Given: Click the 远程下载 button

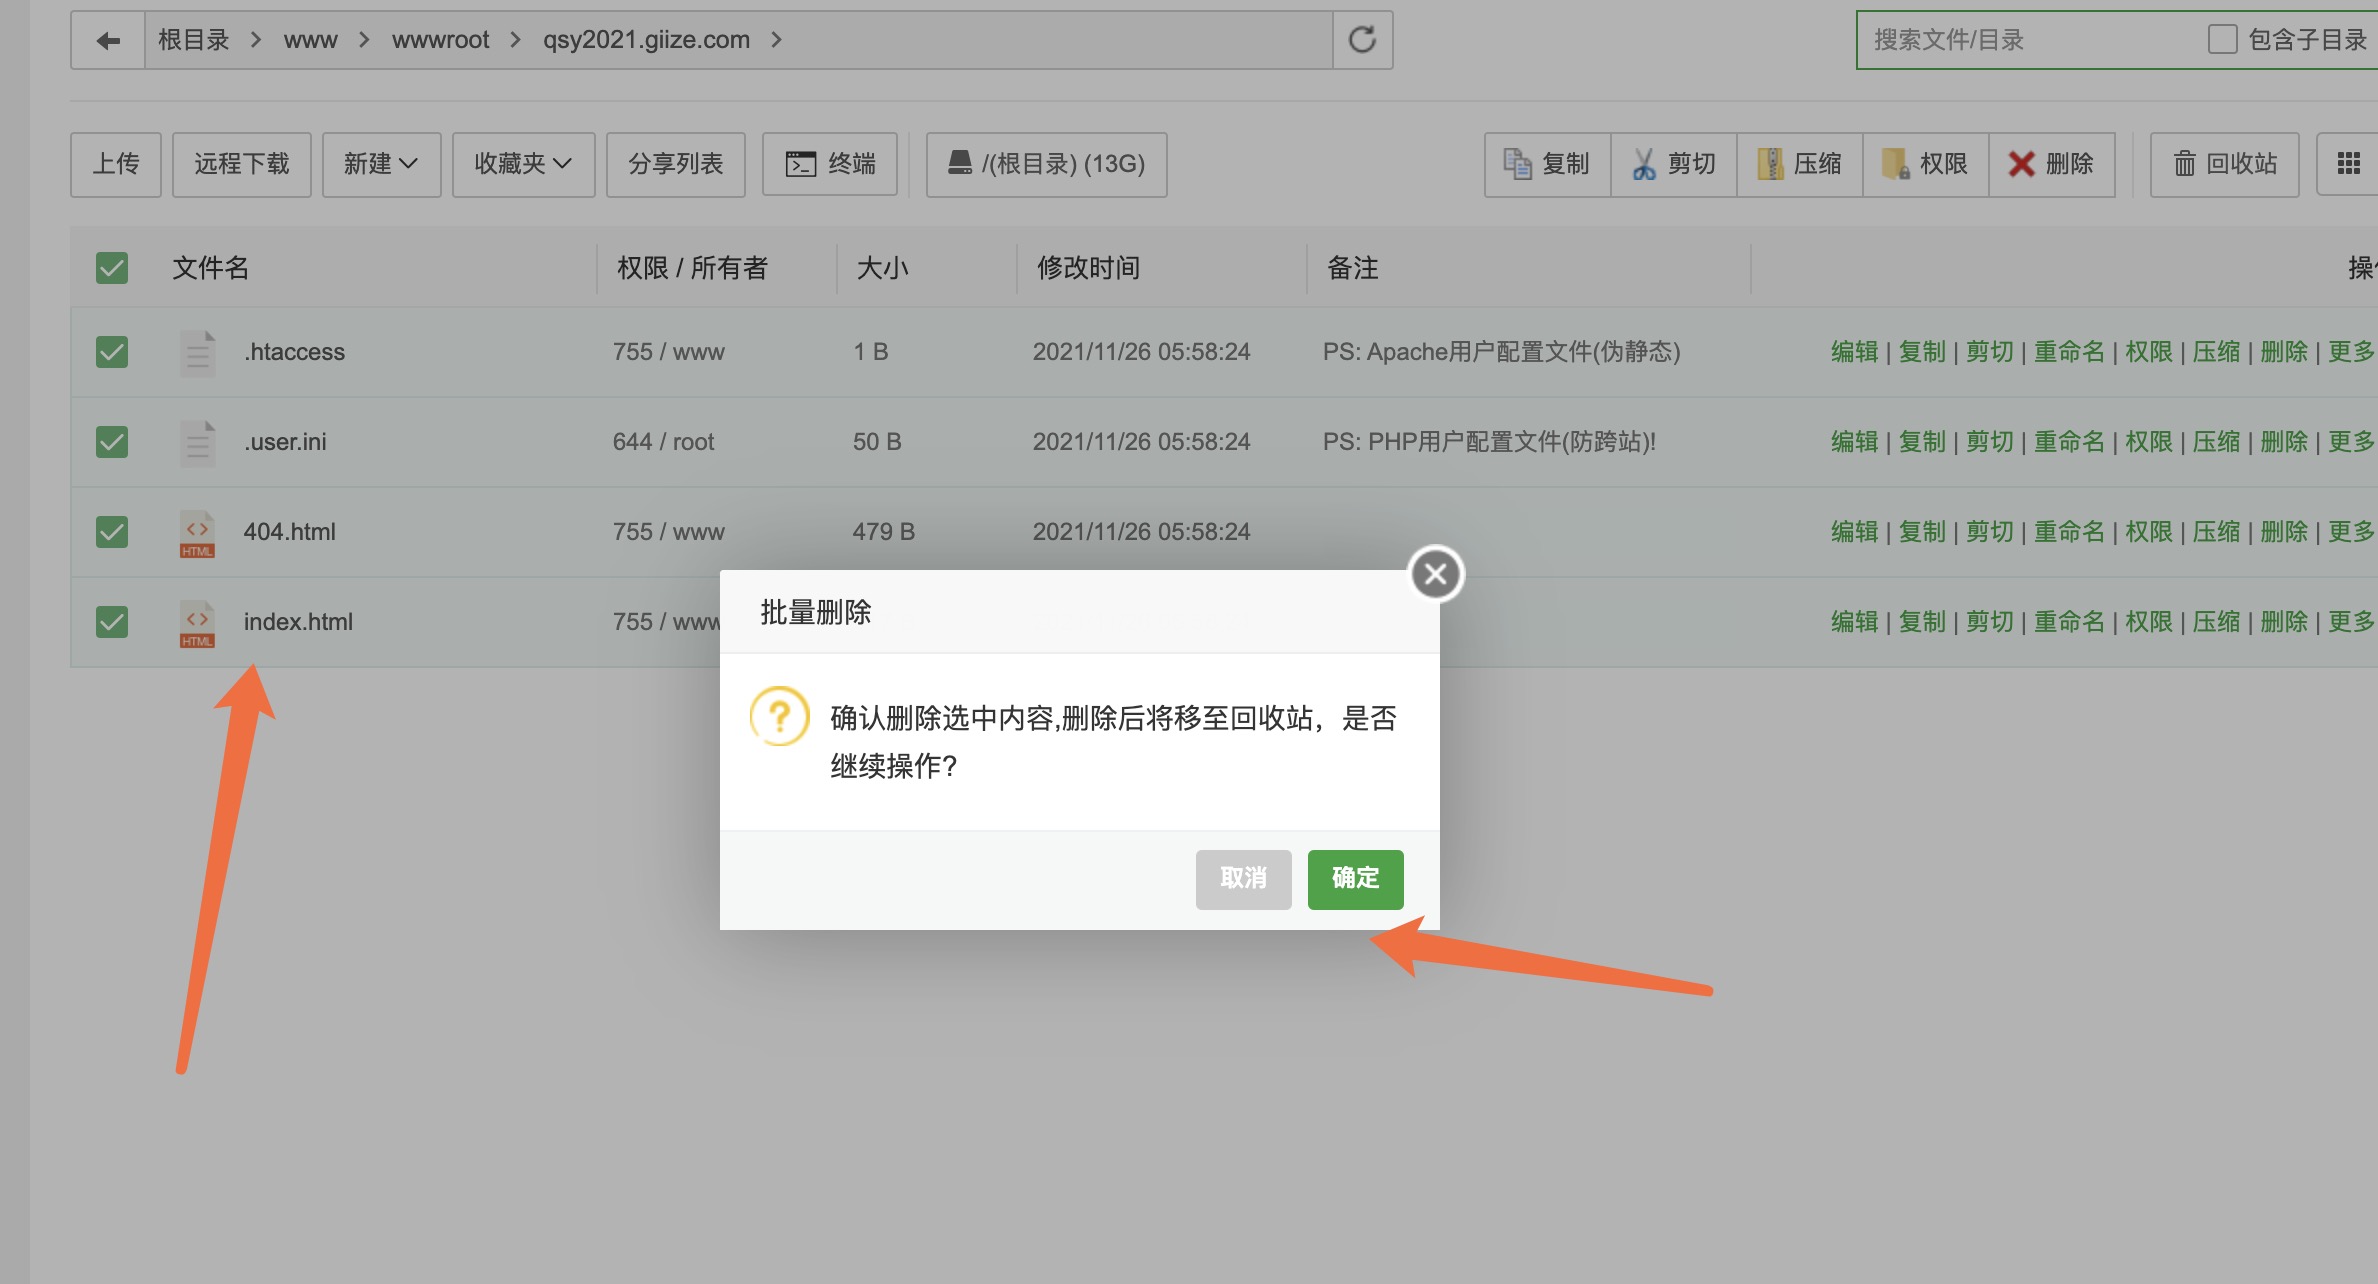Looking at the screenshot, I should [241, 164].
